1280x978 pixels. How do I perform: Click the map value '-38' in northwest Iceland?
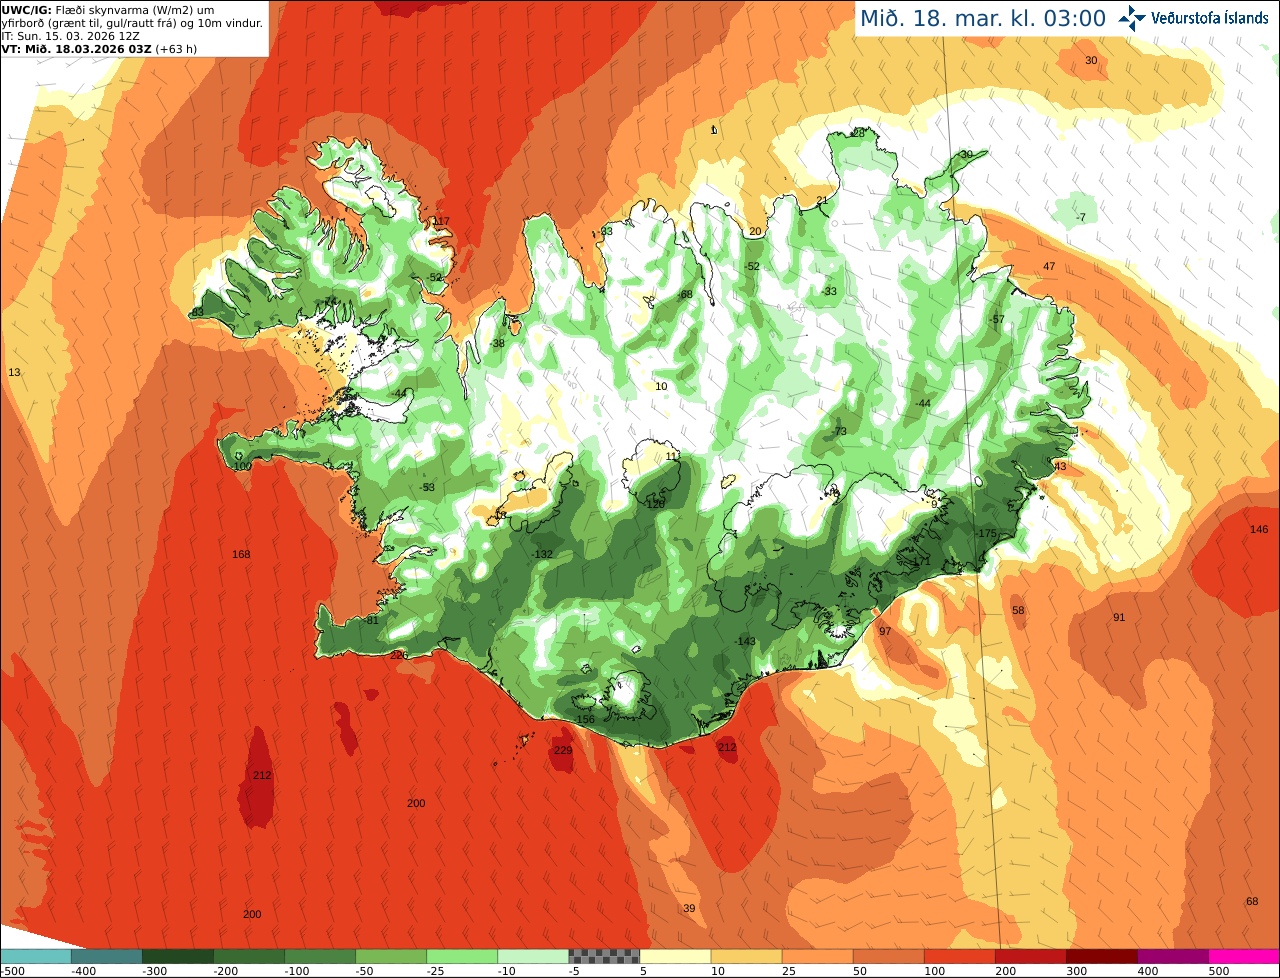497,343
